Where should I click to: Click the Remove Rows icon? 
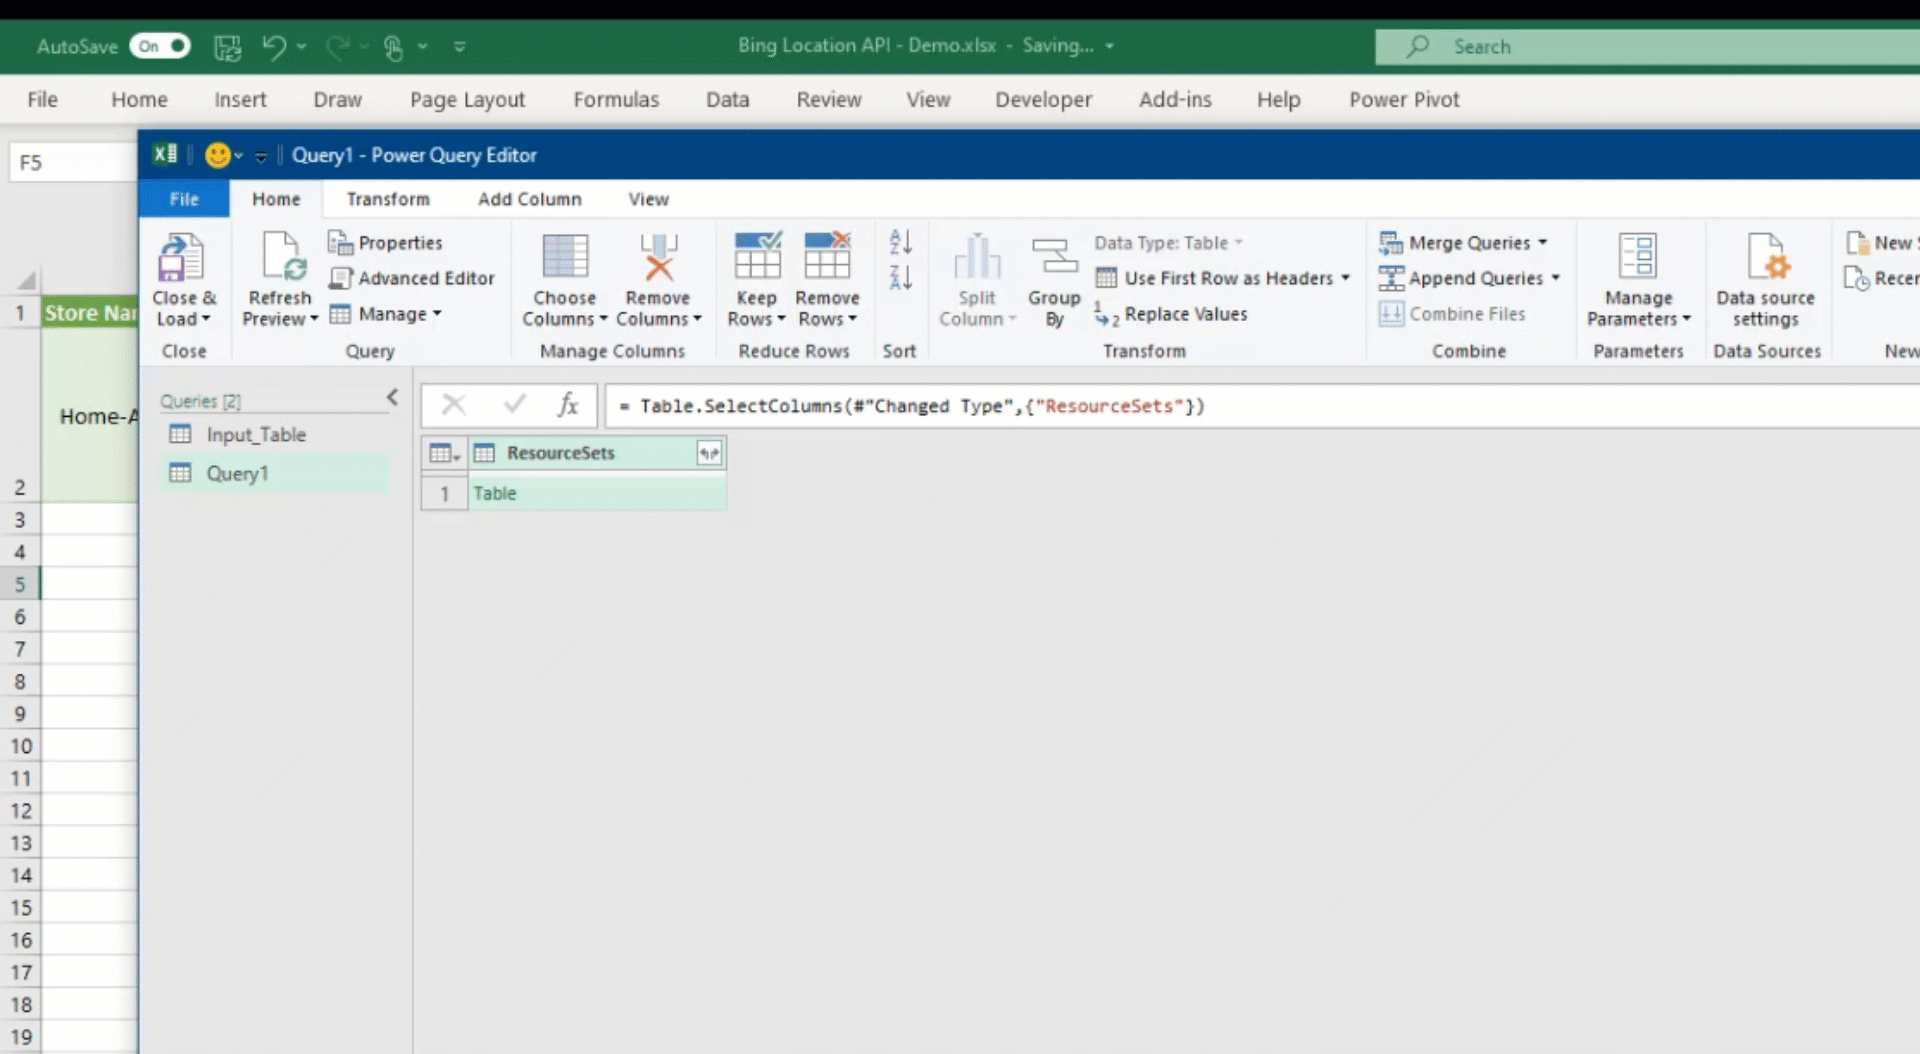click(x=827, y=256)
